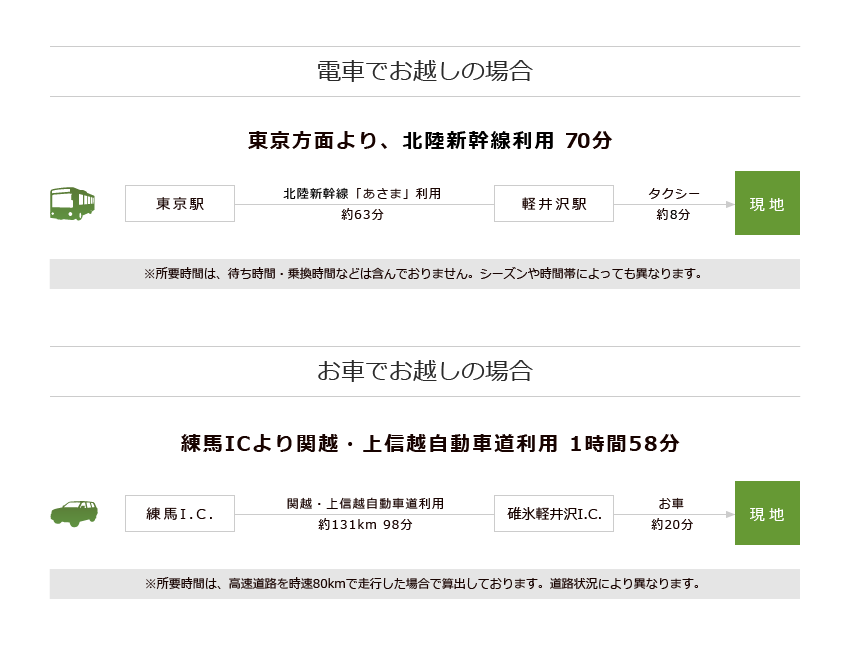Click the 約63分 duration text
The width and height of the screenshot is (850, 654).
pos(362,215)
